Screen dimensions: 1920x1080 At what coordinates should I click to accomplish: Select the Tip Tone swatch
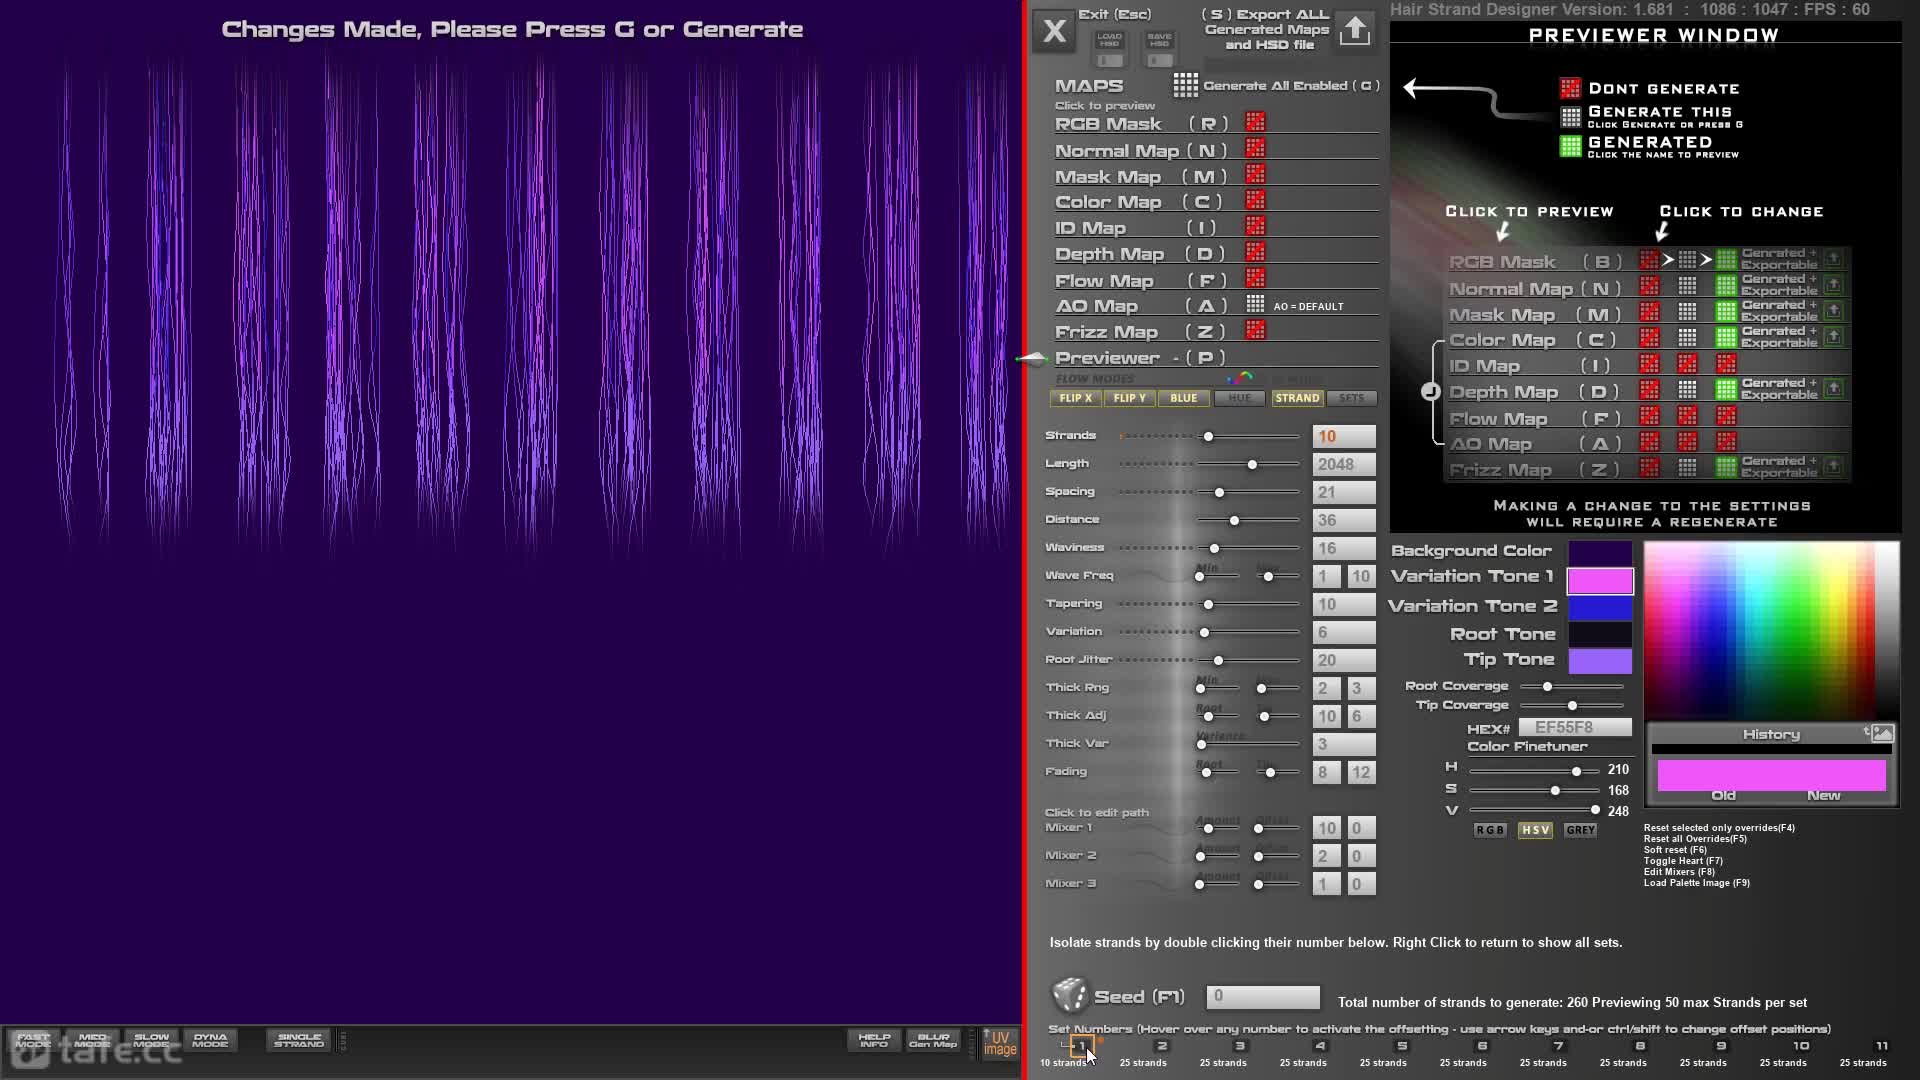point(1600,661)
